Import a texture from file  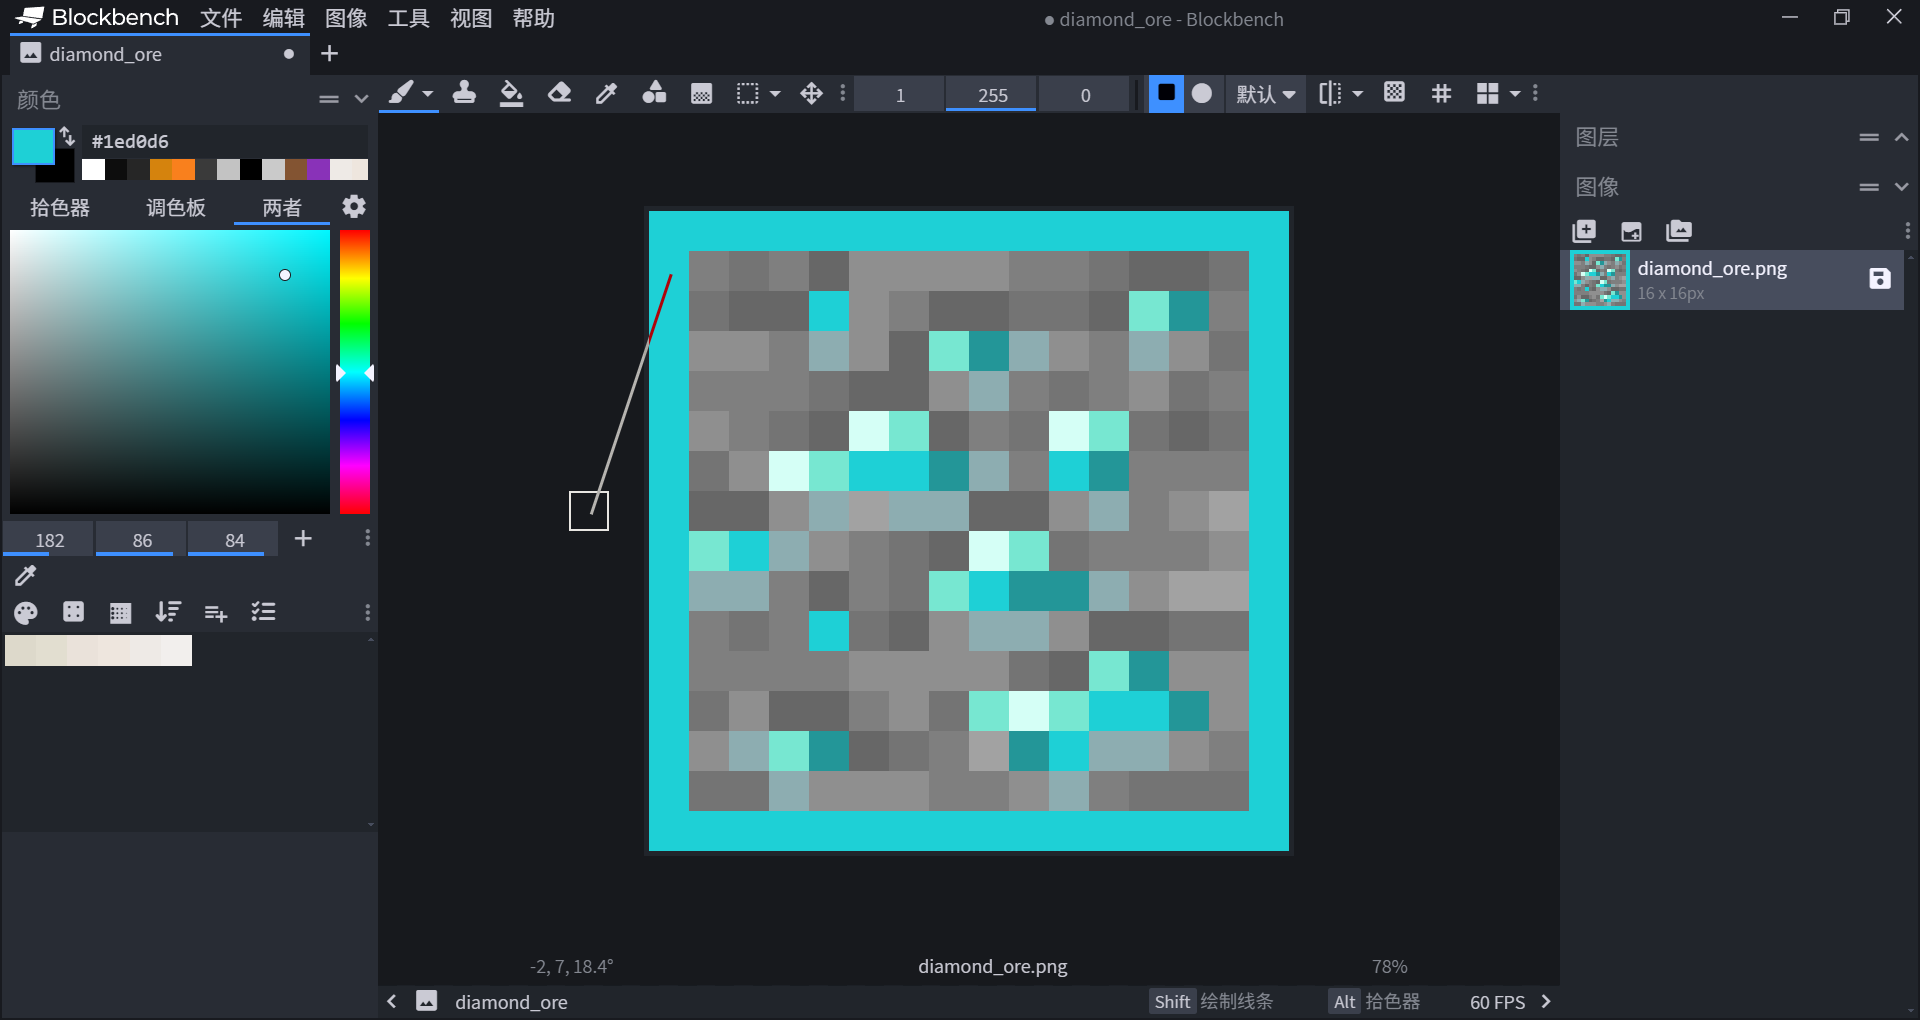coord(1631,231)
